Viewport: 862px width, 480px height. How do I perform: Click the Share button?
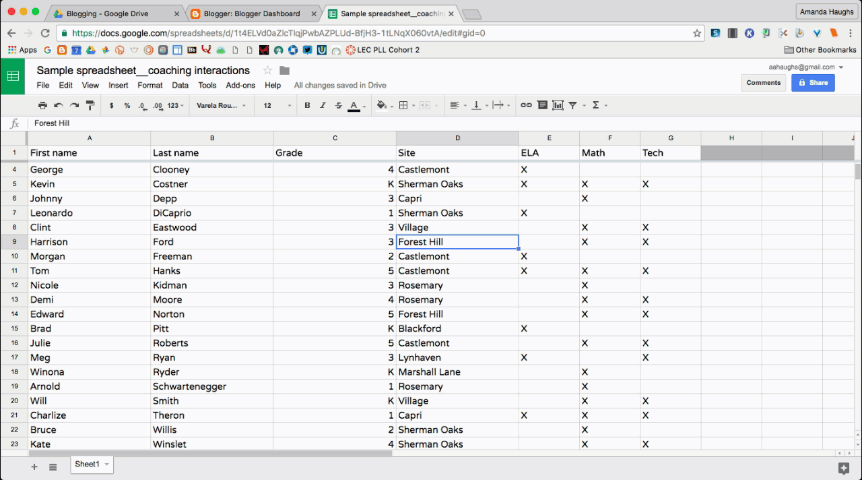pos(813,82)
